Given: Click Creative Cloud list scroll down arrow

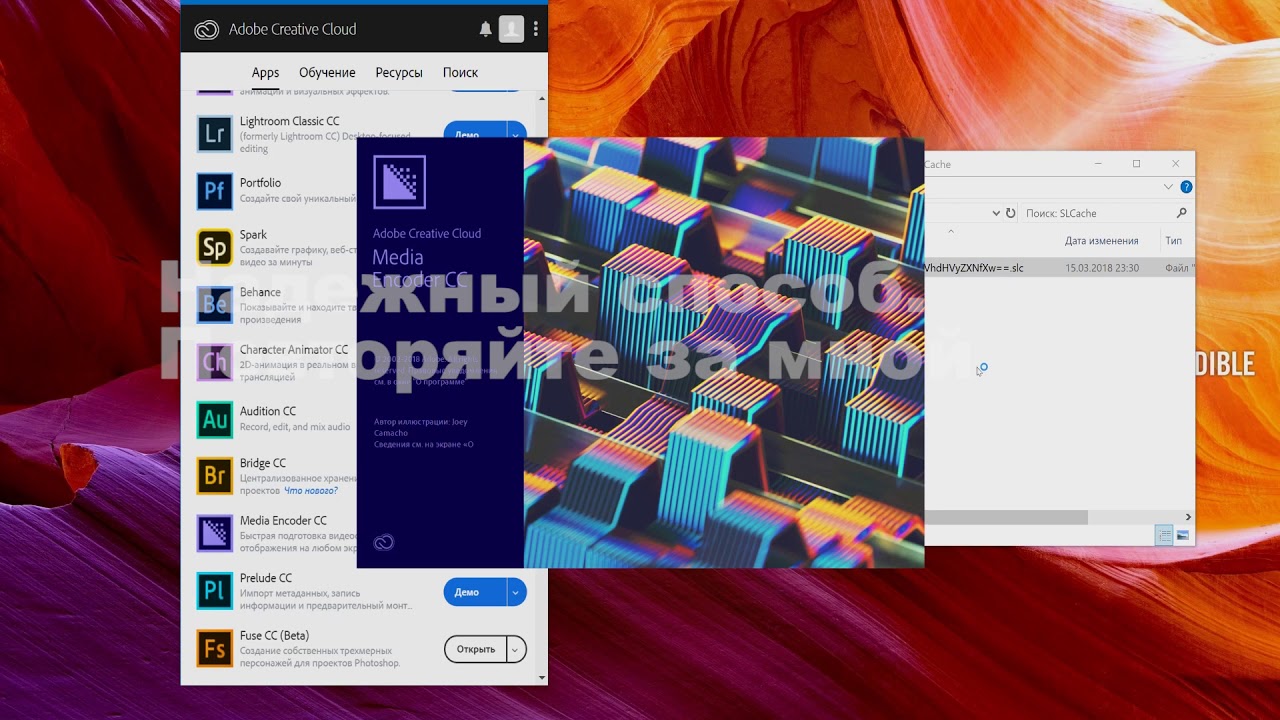Looking at the screenshot, I should [x=544, y=678].
